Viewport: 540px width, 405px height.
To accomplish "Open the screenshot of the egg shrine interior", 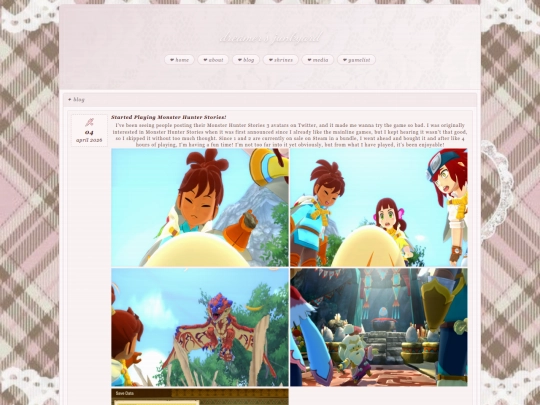I will coord(379,327).
